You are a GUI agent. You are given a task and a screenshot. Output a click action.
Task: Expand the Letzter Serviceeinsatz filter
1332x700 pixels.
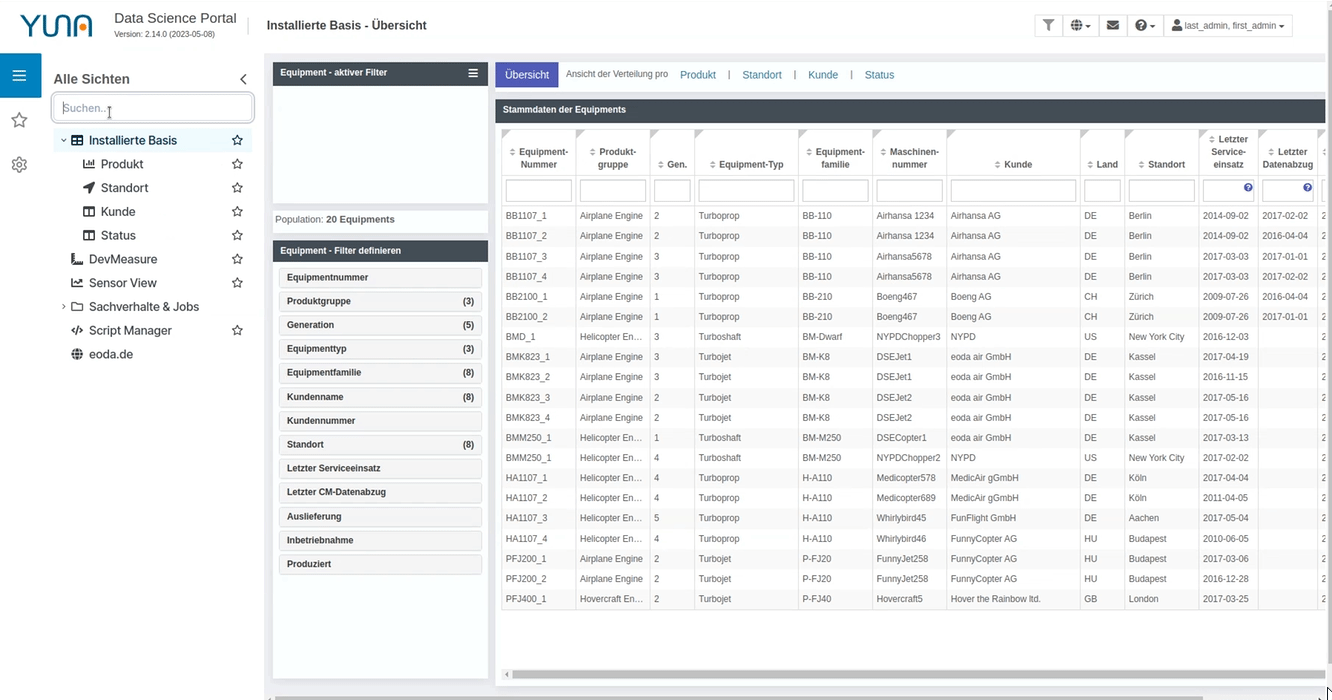pos(380,468)
